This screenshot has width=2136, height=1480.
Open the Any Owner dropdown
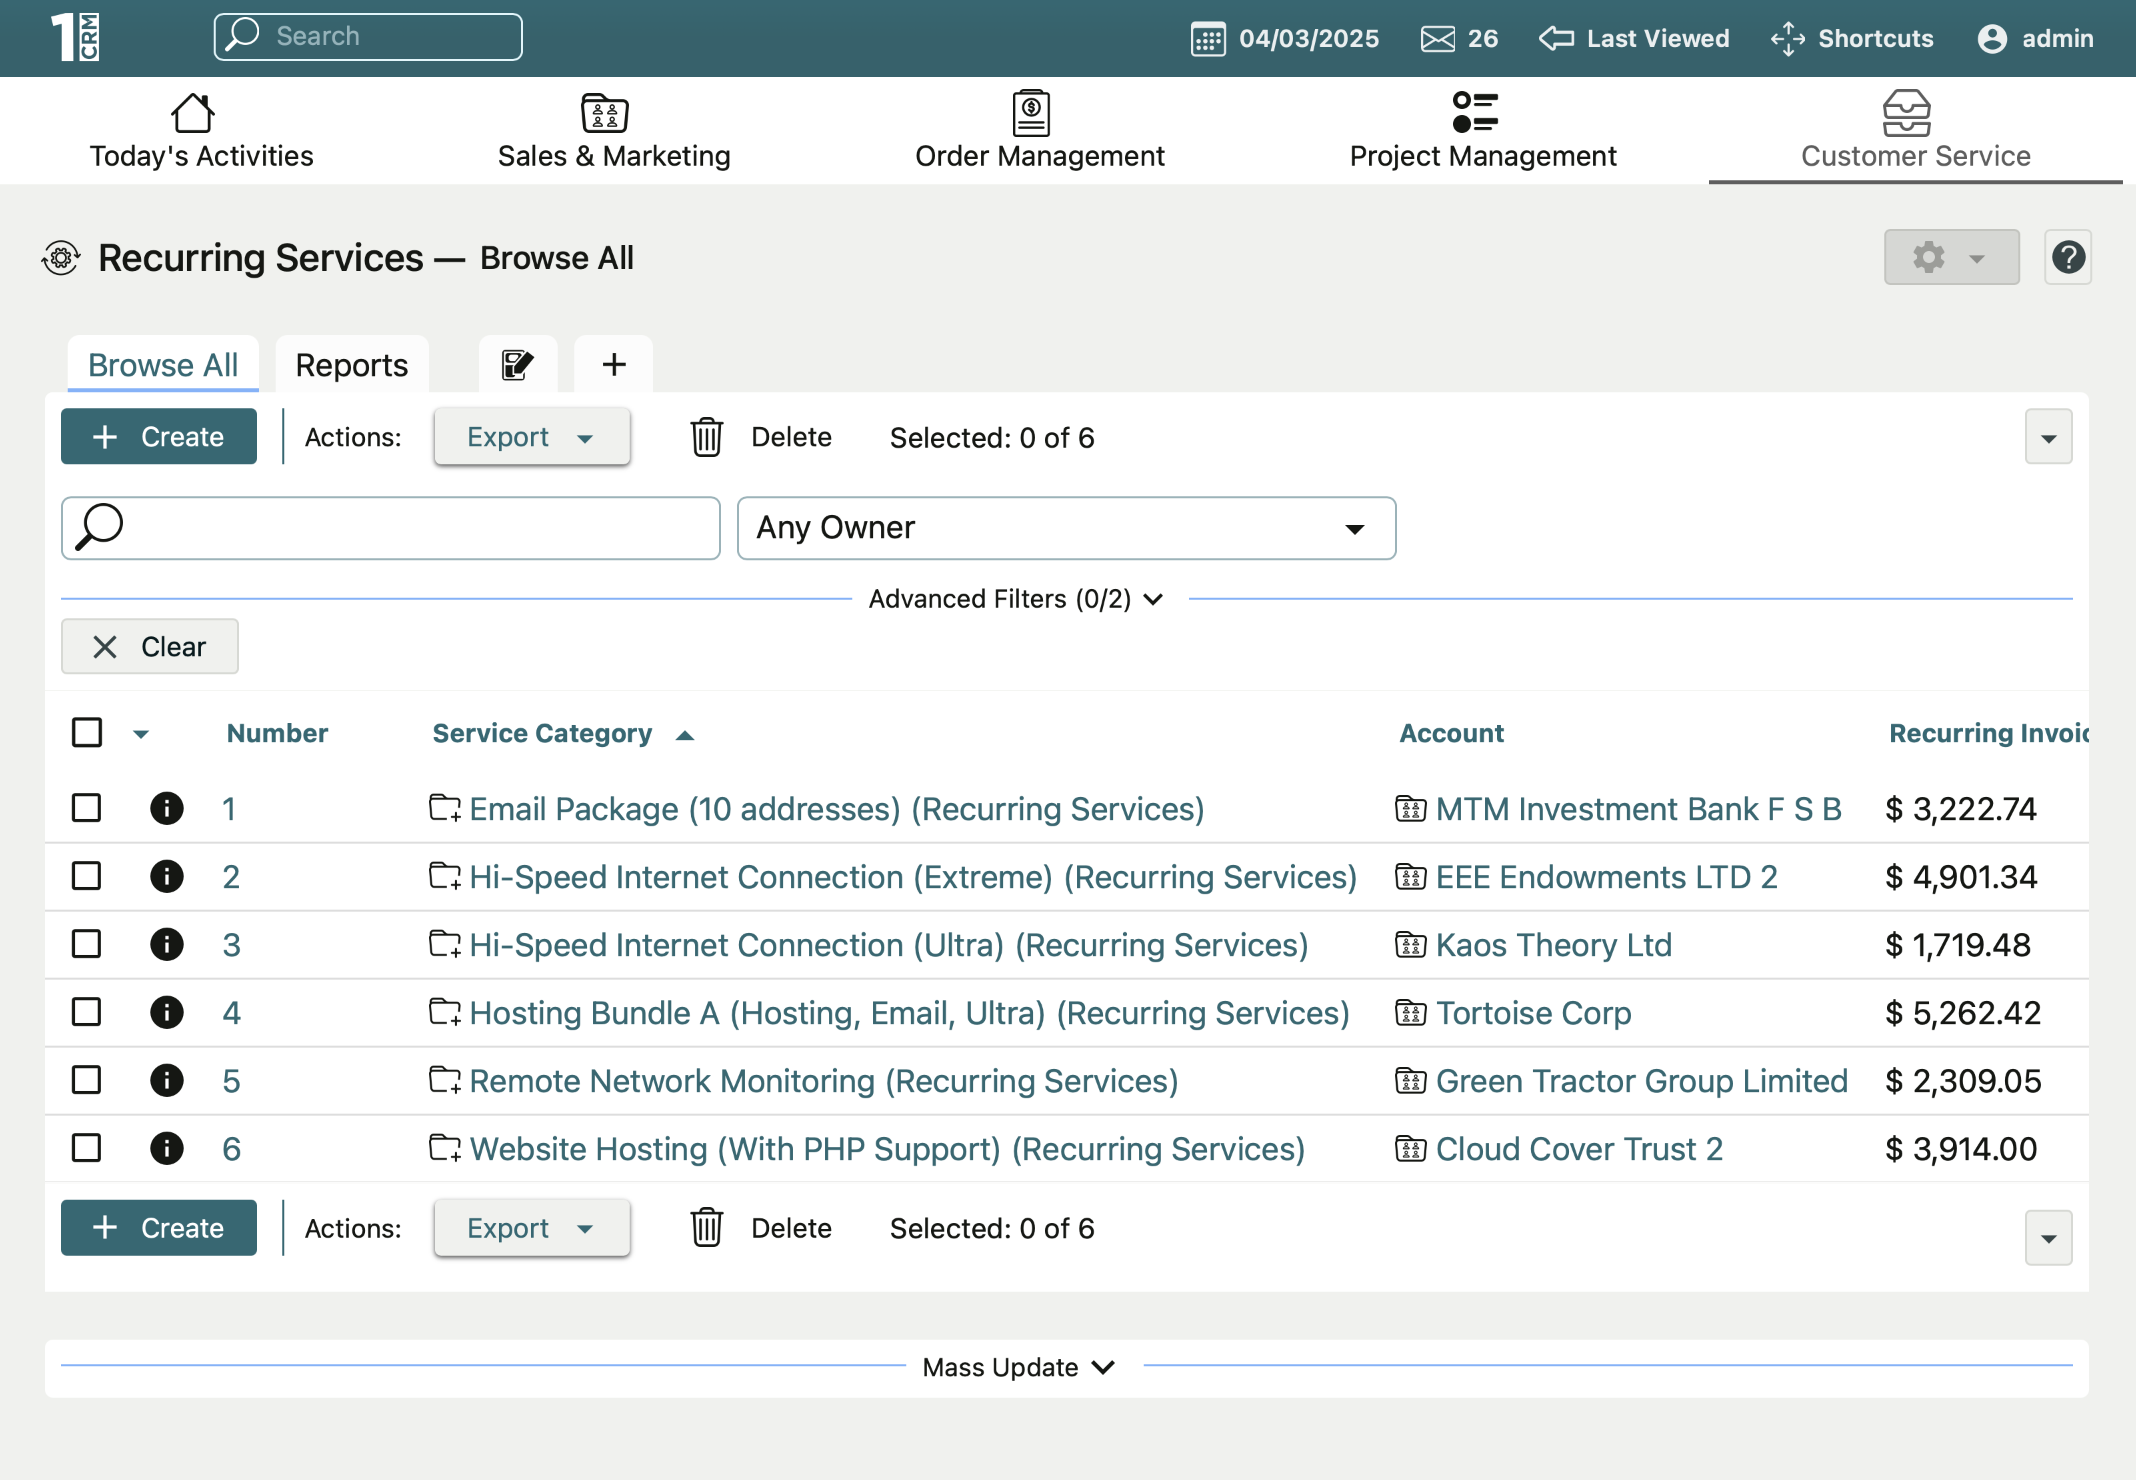(x=1066, y=528)
